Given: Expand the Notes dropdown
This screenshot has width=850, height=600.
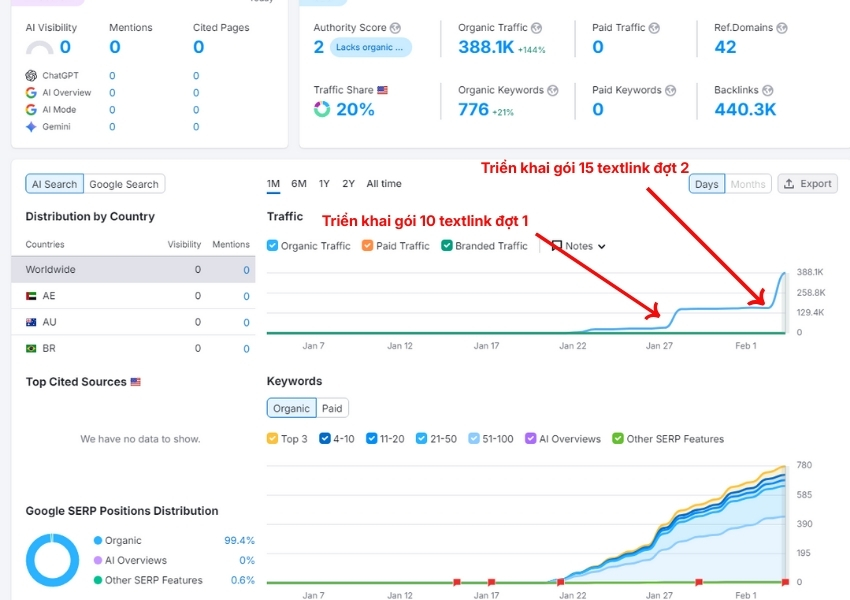Looking at the screenshot, I should 579,246.
